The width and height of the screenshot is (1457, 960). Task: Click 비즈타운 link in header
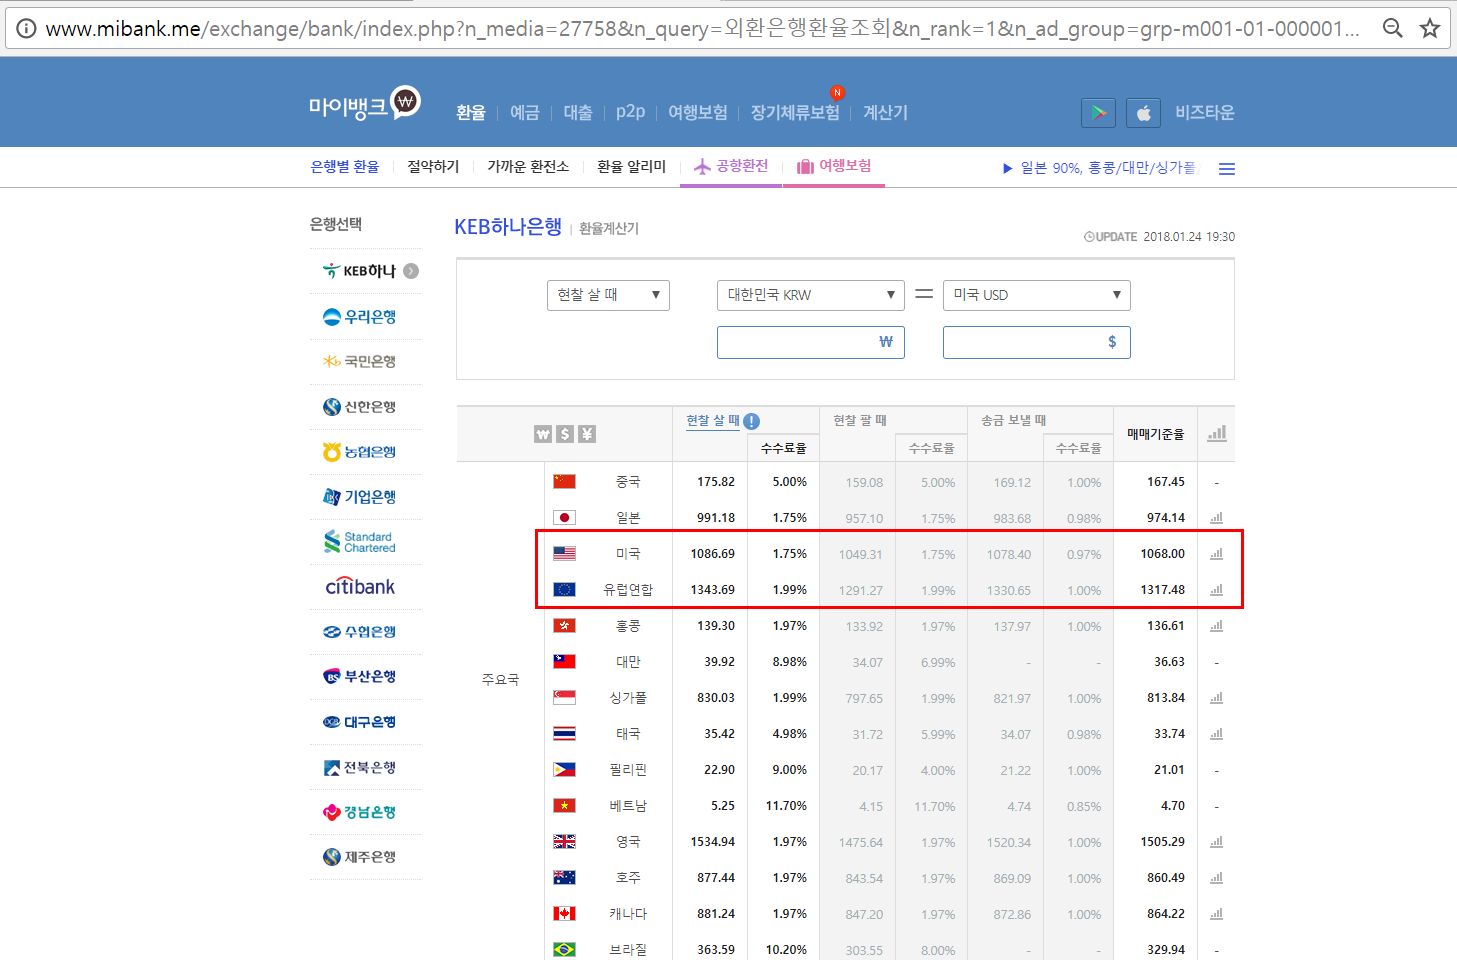(1205, 113)
